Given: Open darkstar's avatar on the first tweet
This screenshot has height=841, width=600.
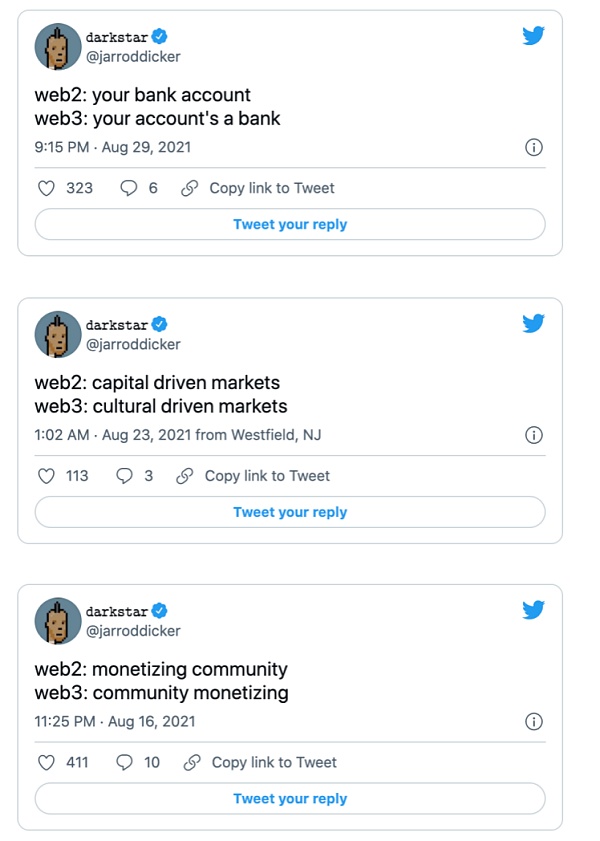Looking at the screenshot, I should point(58,47).
